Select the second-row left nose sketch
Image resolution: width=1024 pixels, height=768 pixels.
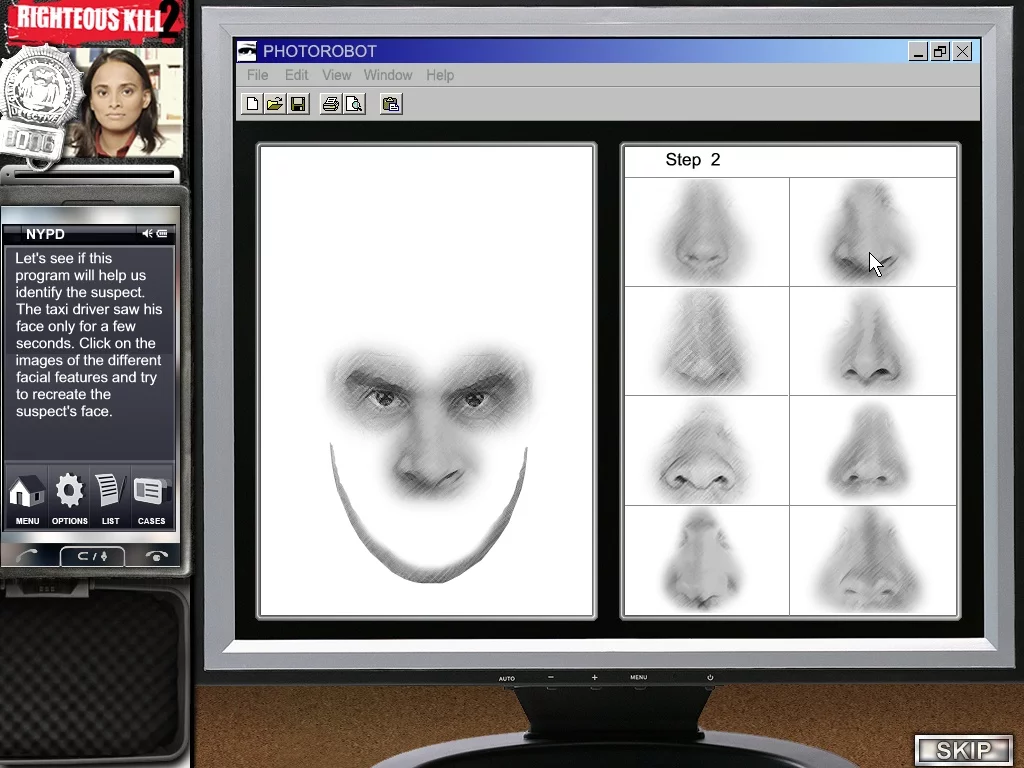[707, 341]
